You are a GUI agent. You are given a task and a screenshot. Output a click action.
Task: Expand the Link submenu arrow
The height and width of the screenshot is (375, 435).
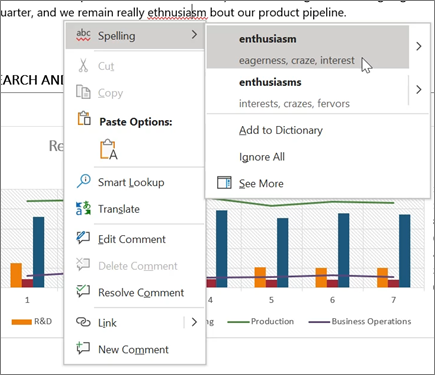pyautogui.click(x=194, y=322)
